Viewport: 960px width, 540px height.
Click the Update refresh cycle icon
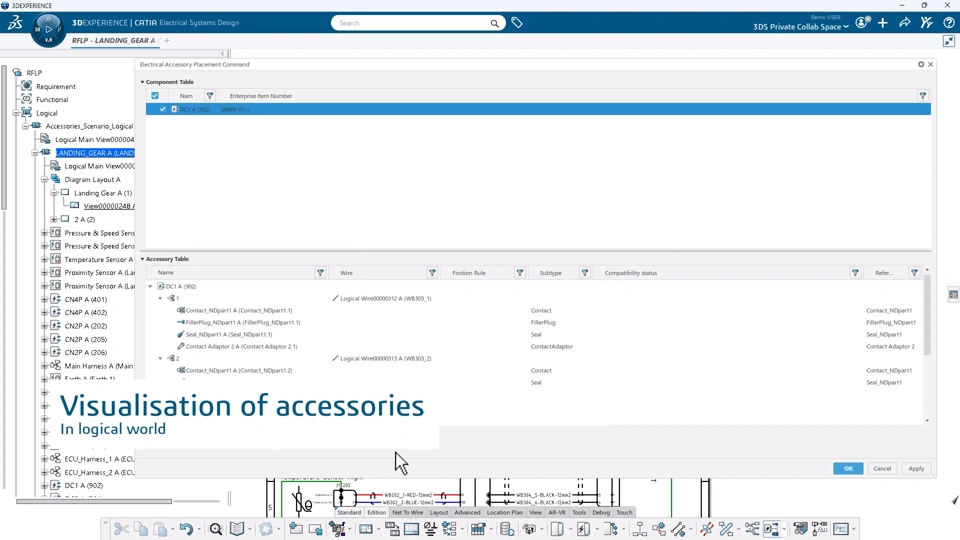click(266, 528)
